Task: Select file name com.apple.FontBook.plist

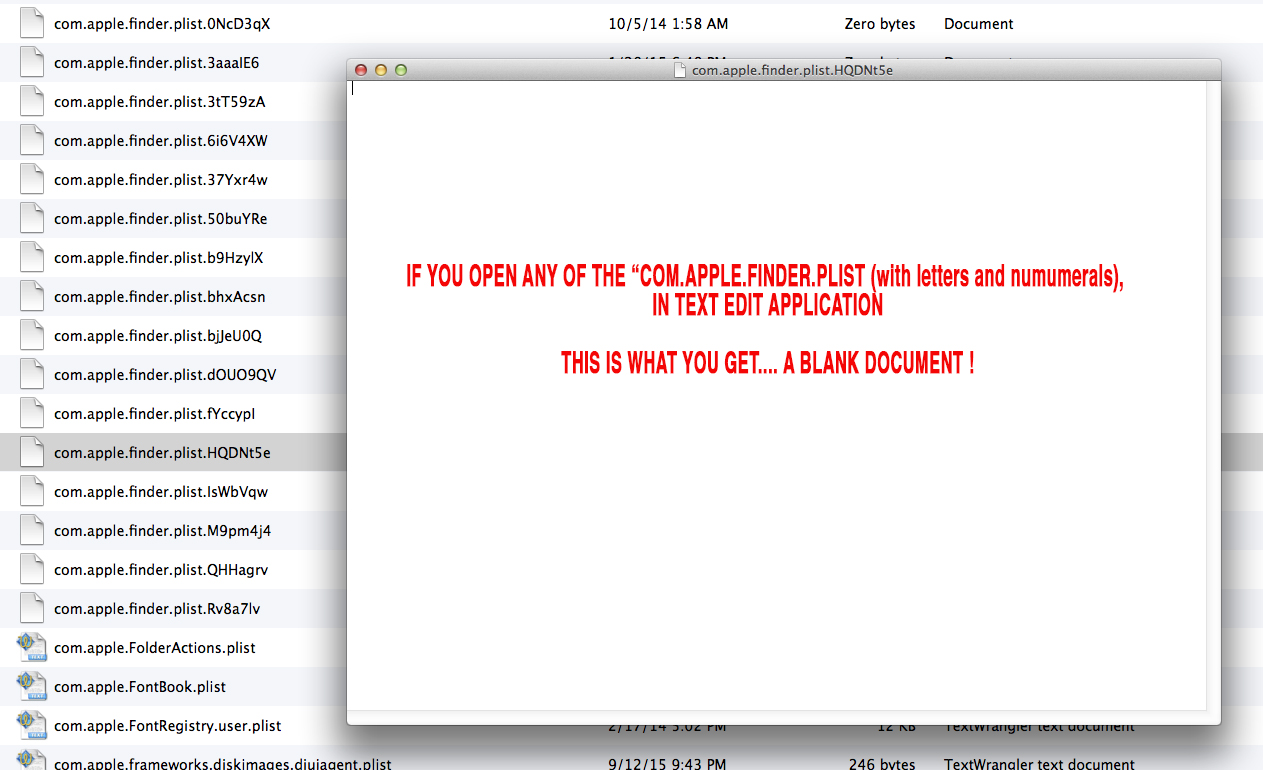Action: coord(140,687)
